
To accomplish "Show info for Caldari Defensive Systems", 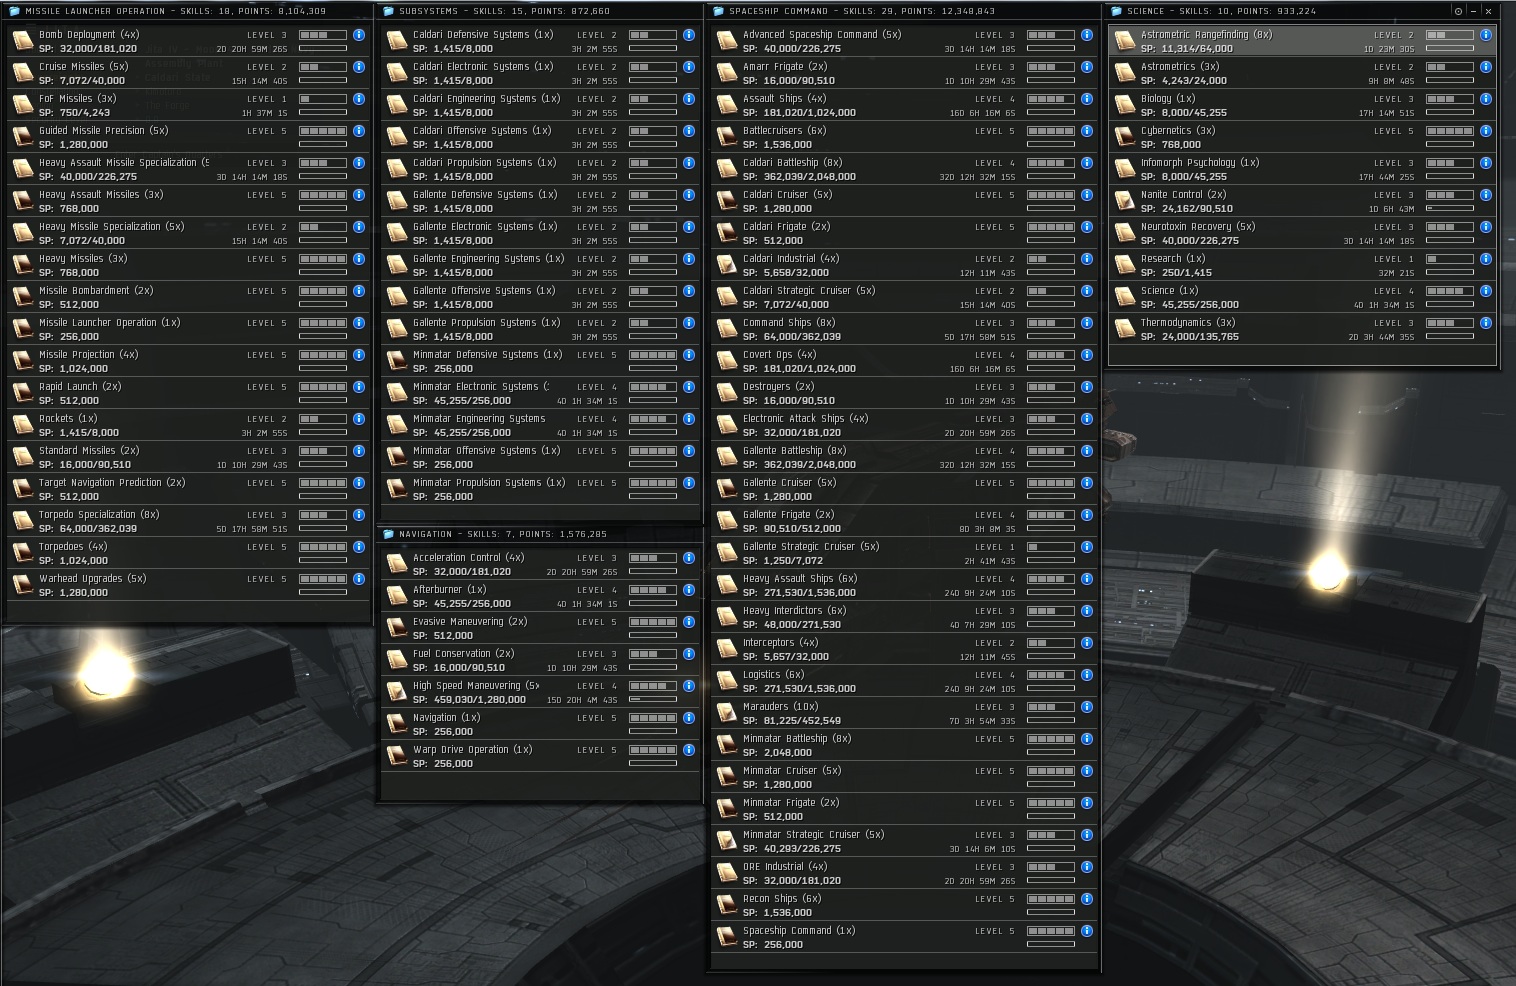I will tap(689, 35).
